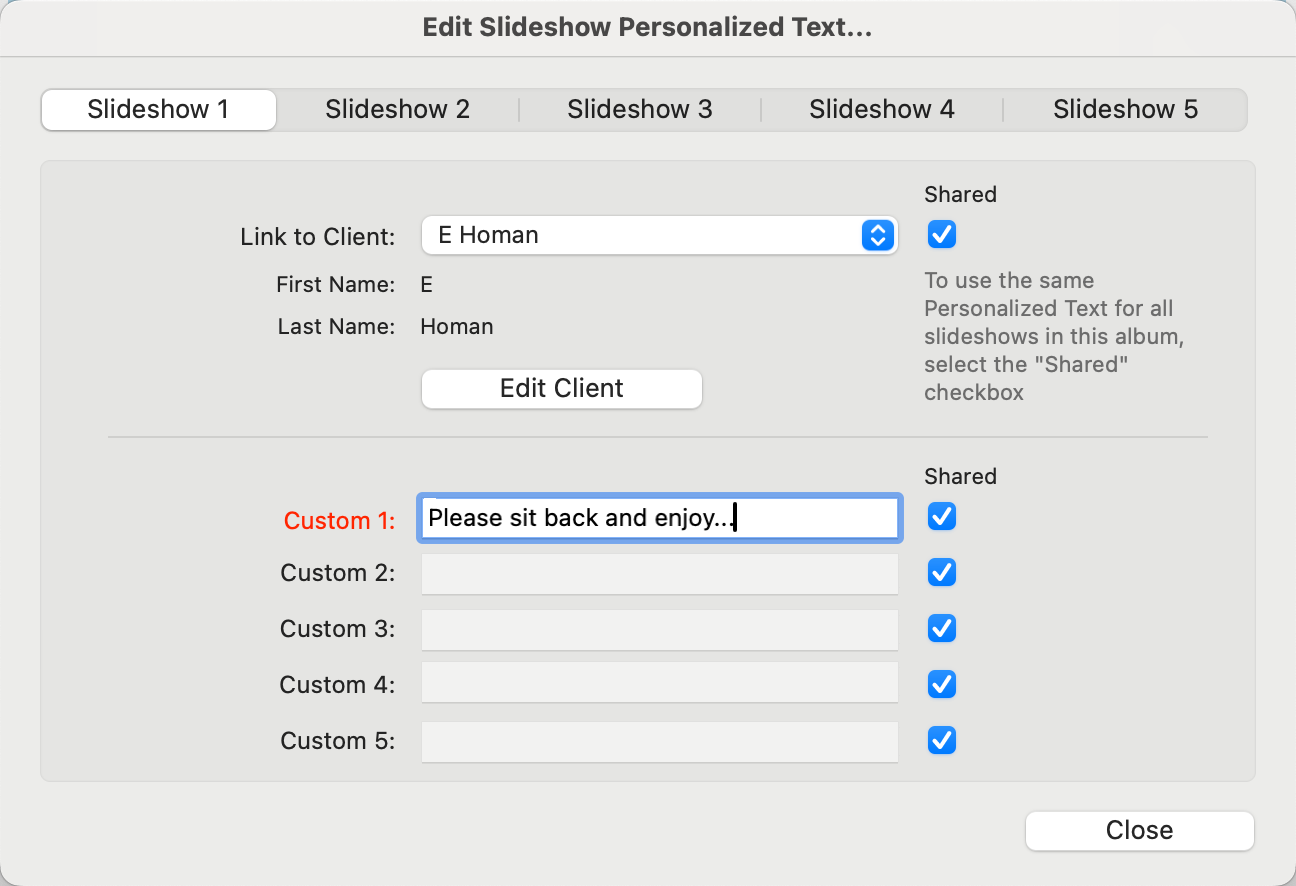Disable the Shared checkbox for Custom 2

(x=942, y=572)
